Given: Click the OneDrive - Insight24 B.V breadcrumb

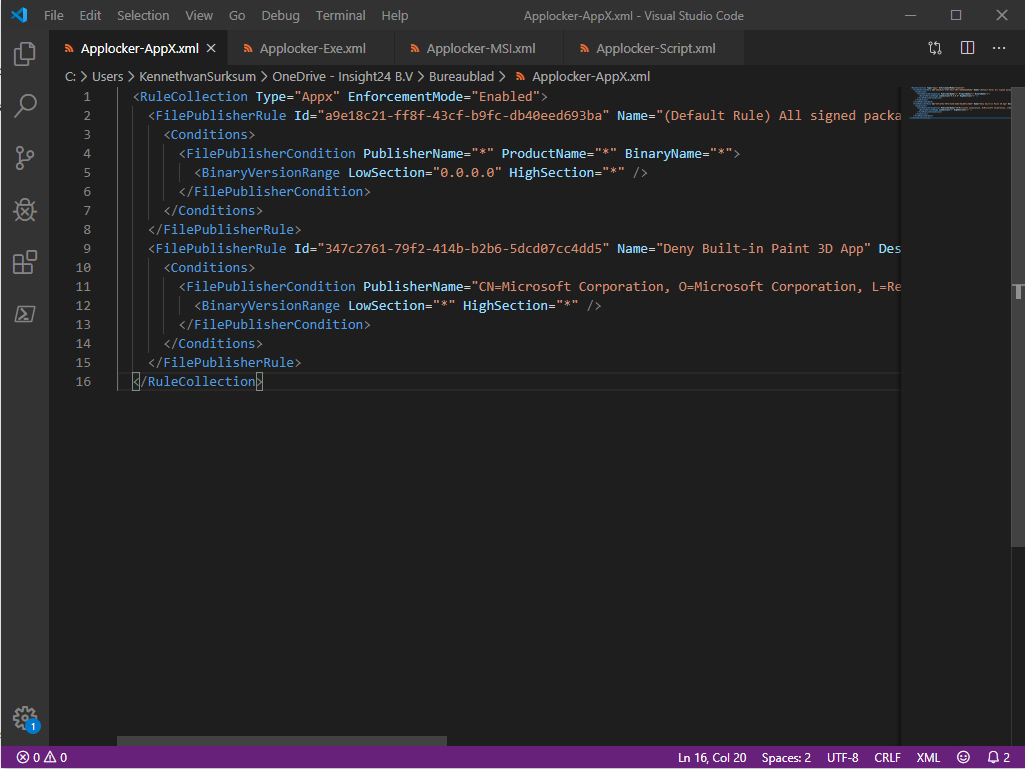Looking at the screenshot, I should pos(343,77).
